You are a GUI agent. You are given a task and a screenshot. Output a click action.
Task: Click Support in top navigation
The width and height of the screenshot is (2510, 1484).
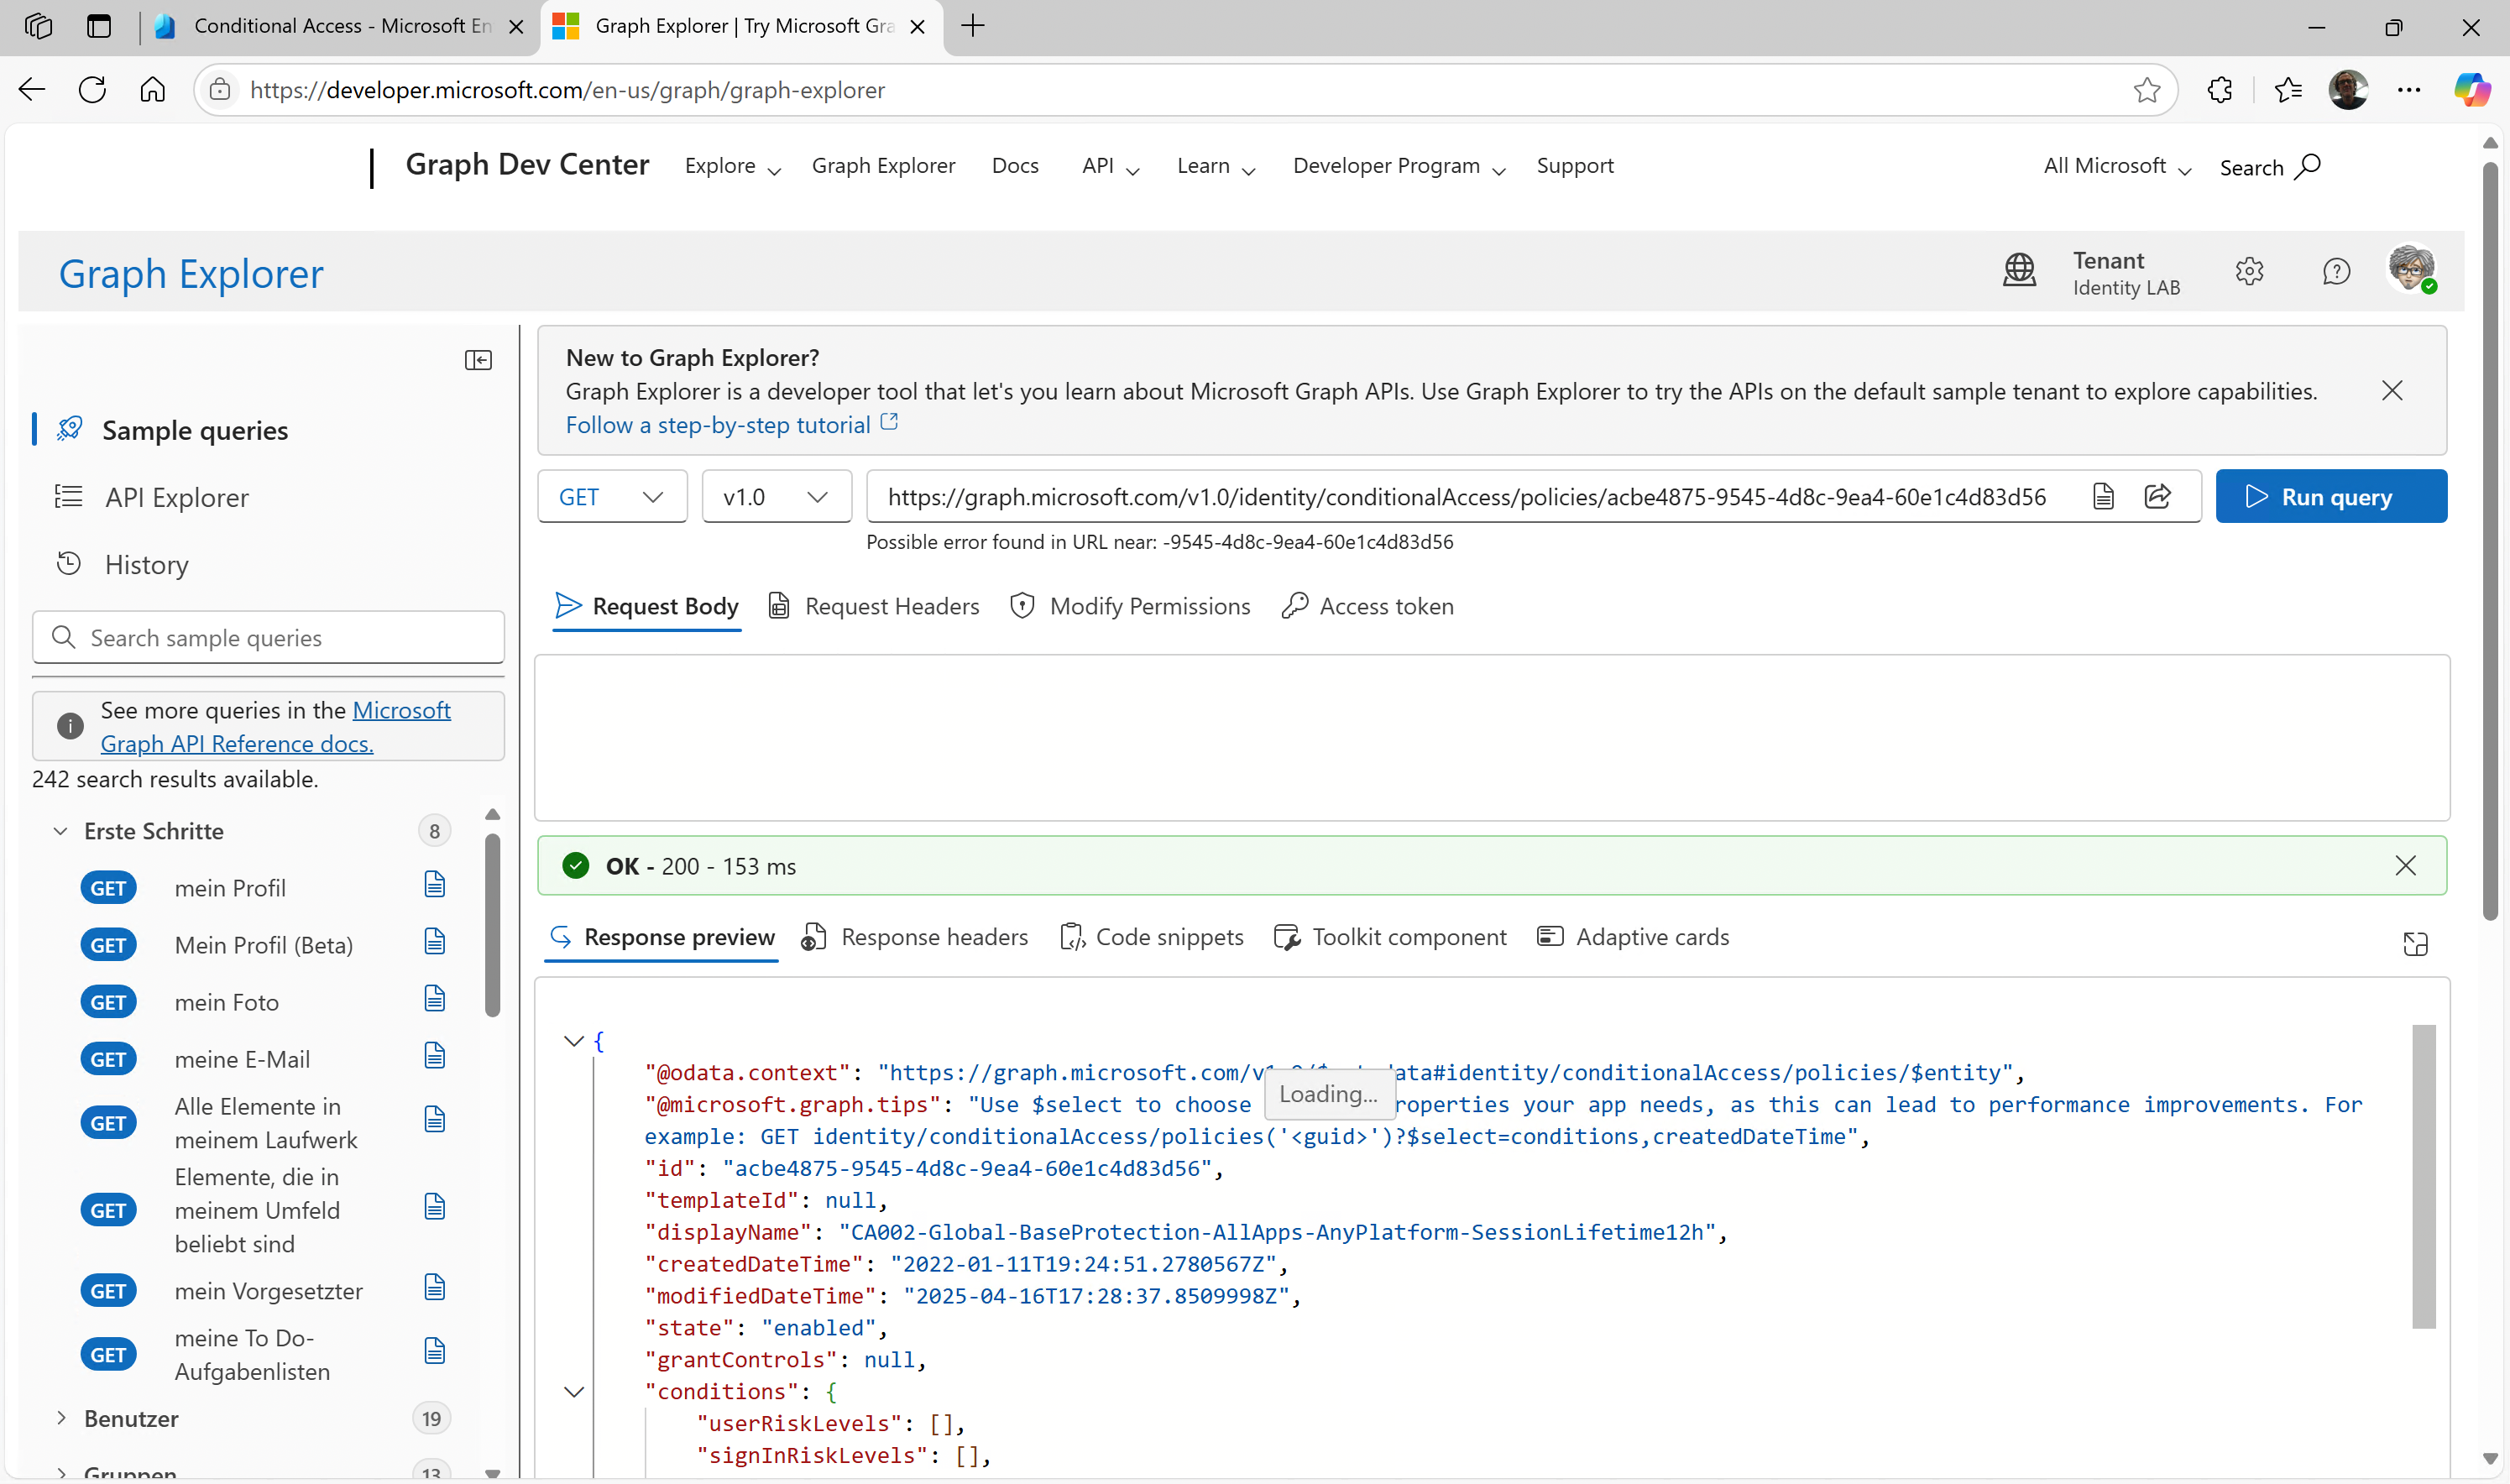coord(1575,166)
